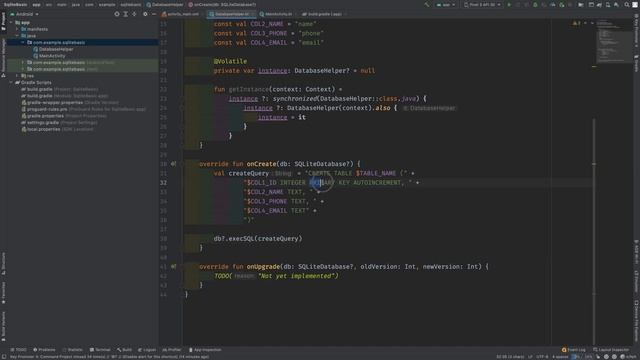Run the app with the green play icon

tap(509, 5)
